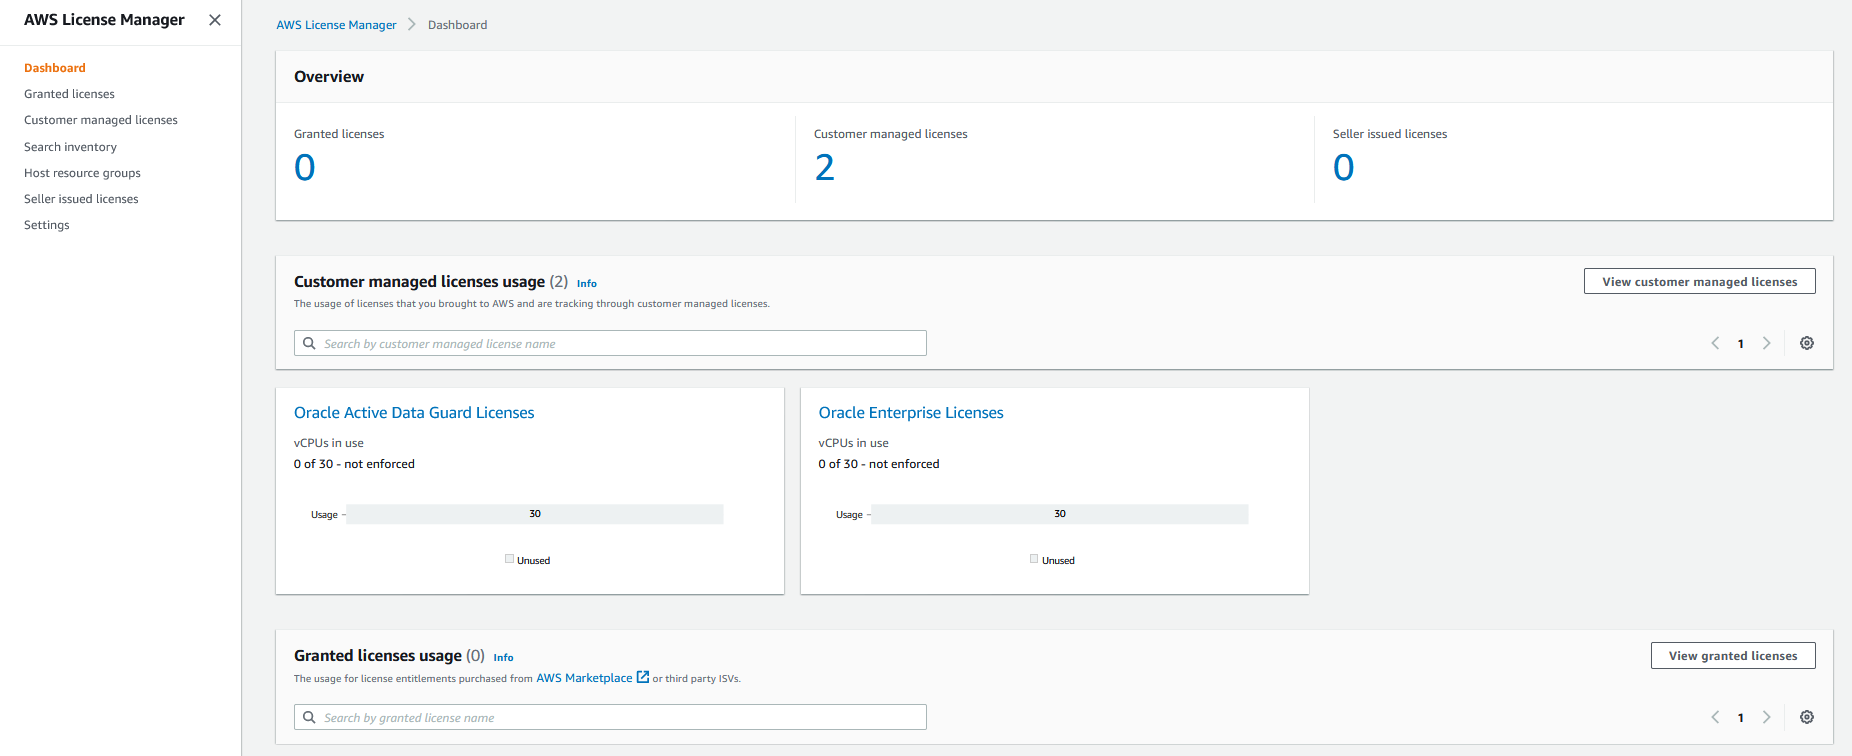Click search magnifier icon in customer managed search
The width and height of the screenshot is (1852, 756).
(x=310, y=343)
